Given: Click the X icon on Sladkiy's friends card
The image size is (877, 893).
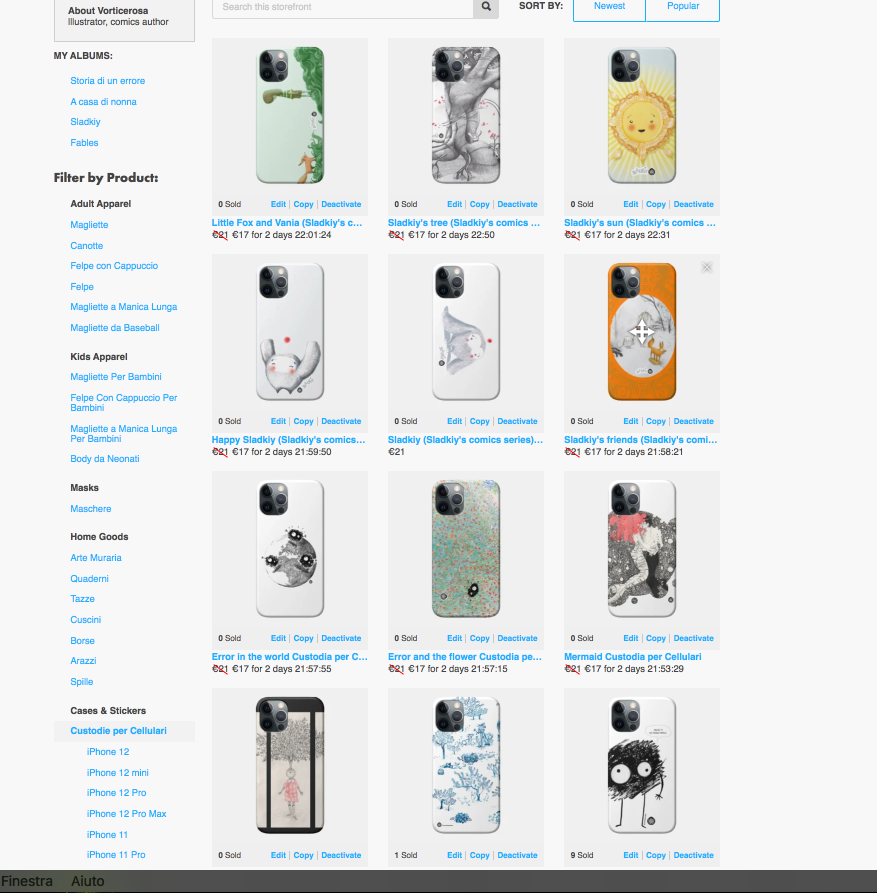Looking at the screenshot, I should coord(707,267).
